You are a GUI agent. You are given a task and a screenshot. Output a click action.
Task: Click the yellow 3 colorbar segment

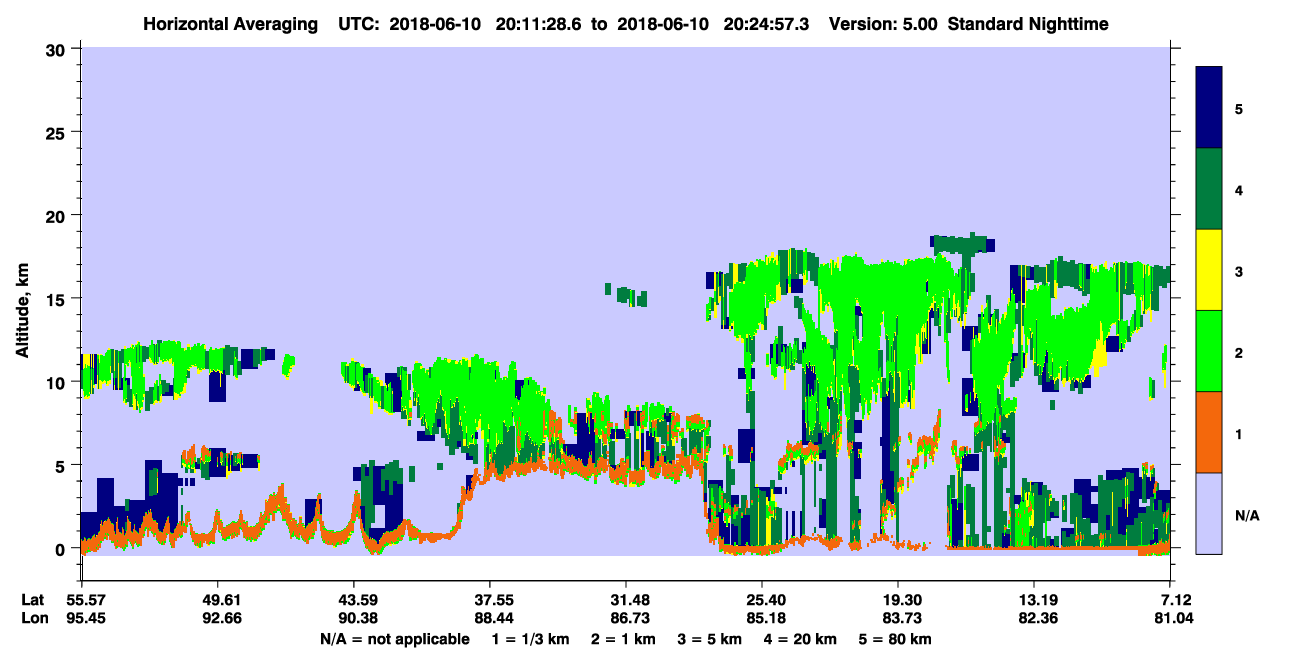pyautogui.click(x=1209, y=270)
